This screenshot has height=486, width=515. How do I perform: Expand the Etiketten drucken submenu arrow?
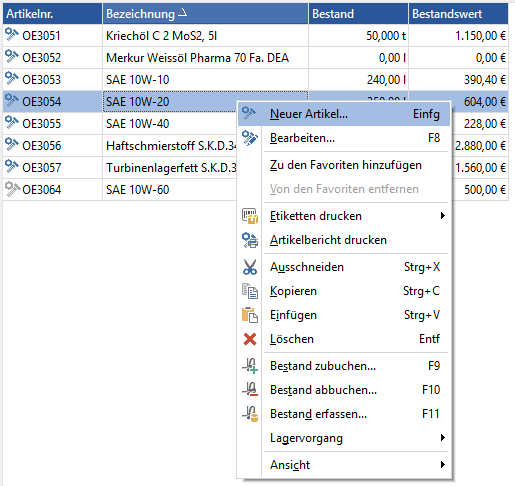tap(442, 216)
